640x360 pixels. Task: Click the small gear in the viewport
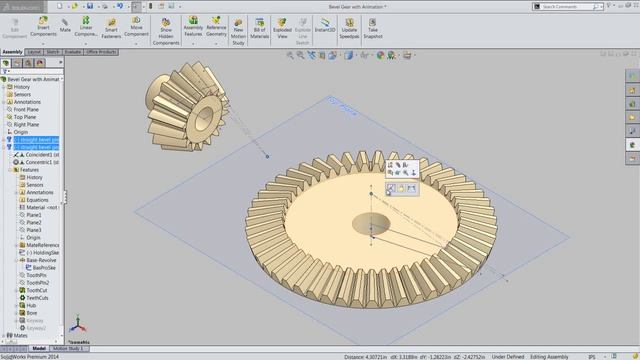coord(187,107)
